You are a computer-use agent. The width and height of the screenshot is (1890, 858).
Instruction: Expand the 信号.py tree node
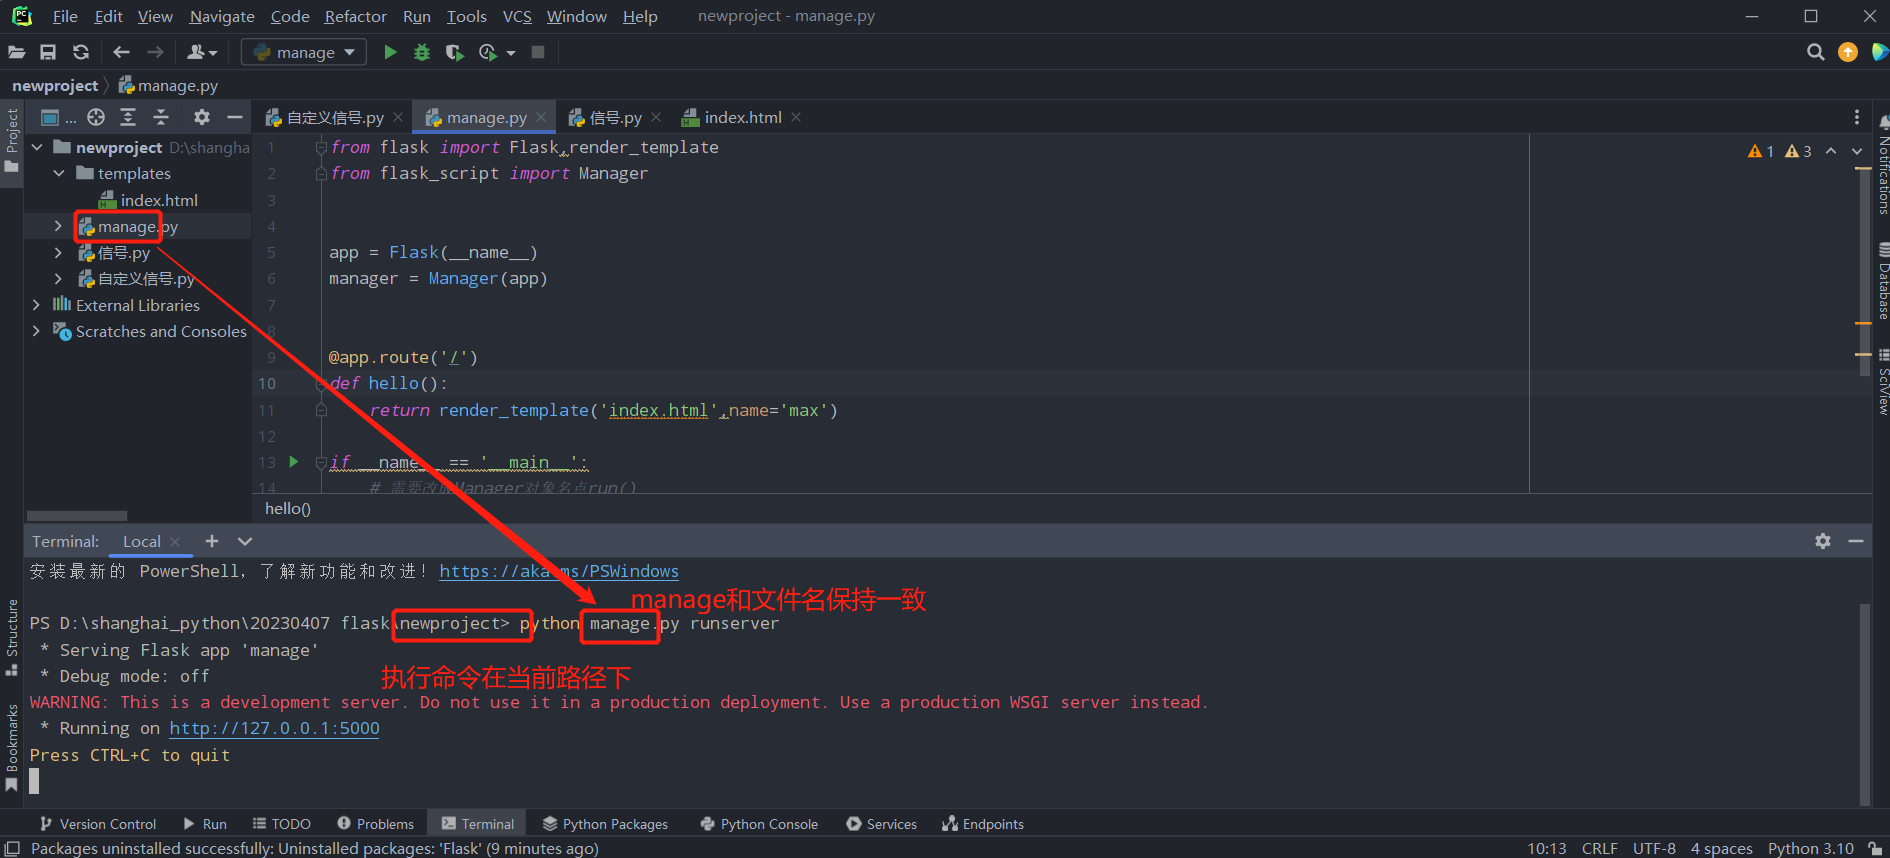[x=59, y=252]
